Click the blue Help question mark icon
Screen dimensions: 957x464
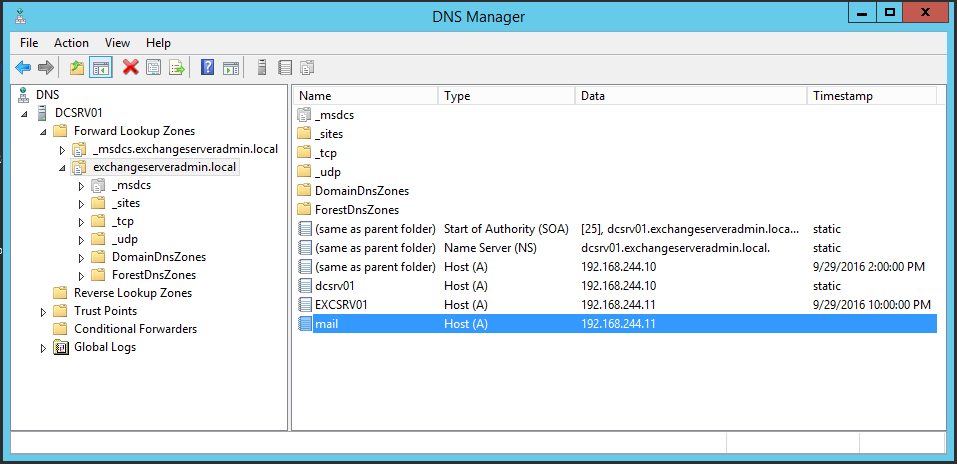click(x=208, y=68)
